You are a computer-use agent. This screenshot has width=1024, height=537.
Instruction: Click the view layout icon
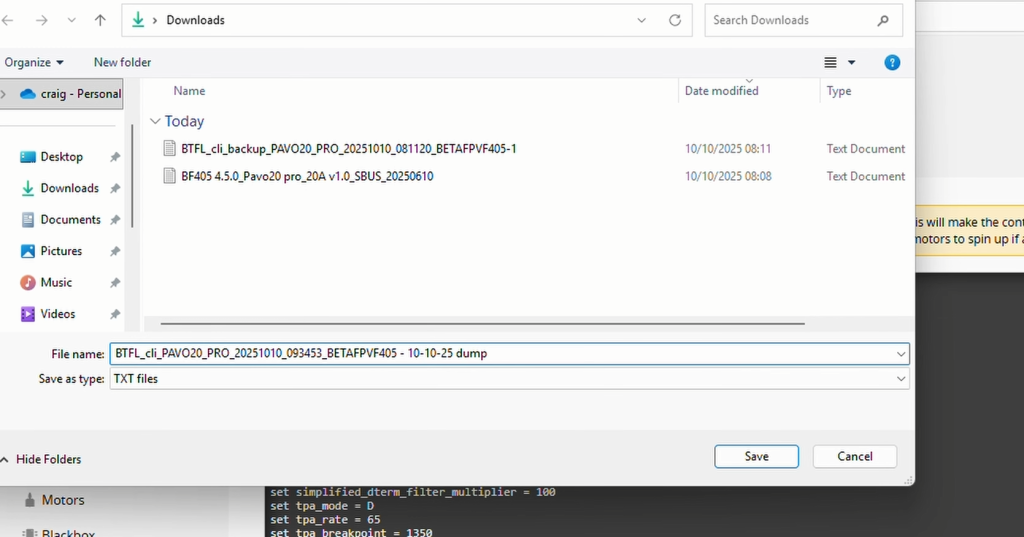pyautogui.click(x=831, y=62)
